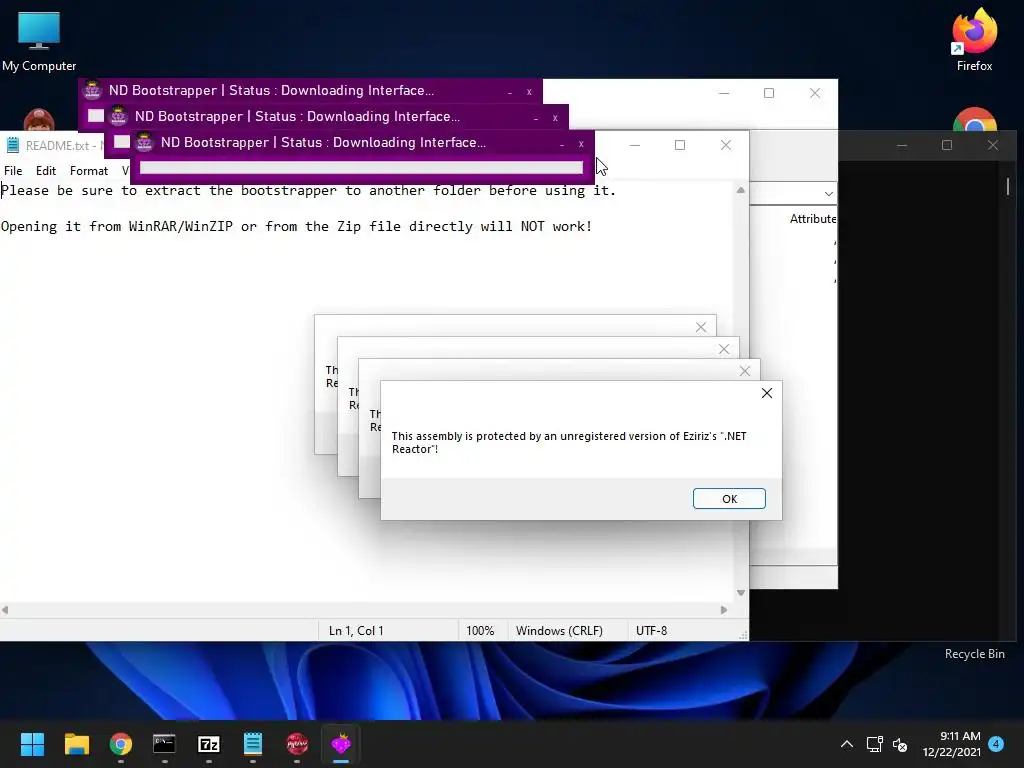
Task: Click OK in the .NET Reactor dialog
Action: click(x=729, y=499)
